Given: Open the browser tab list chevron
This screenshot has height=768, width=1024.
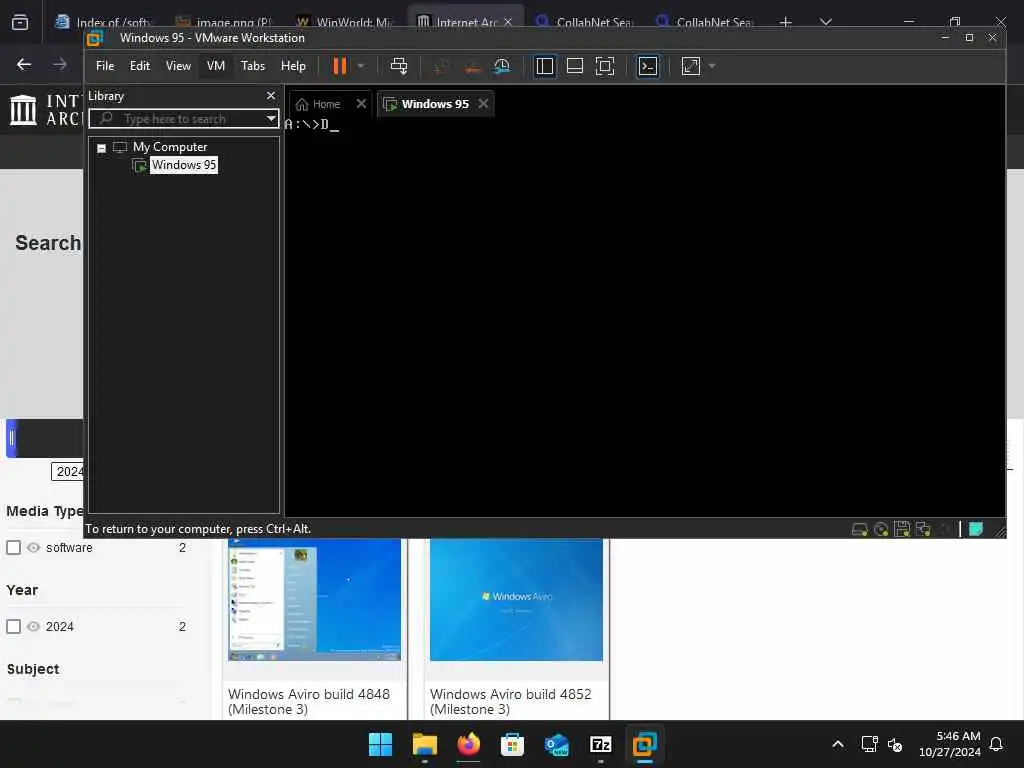Looking at the screenshot, I should (825, 22).
